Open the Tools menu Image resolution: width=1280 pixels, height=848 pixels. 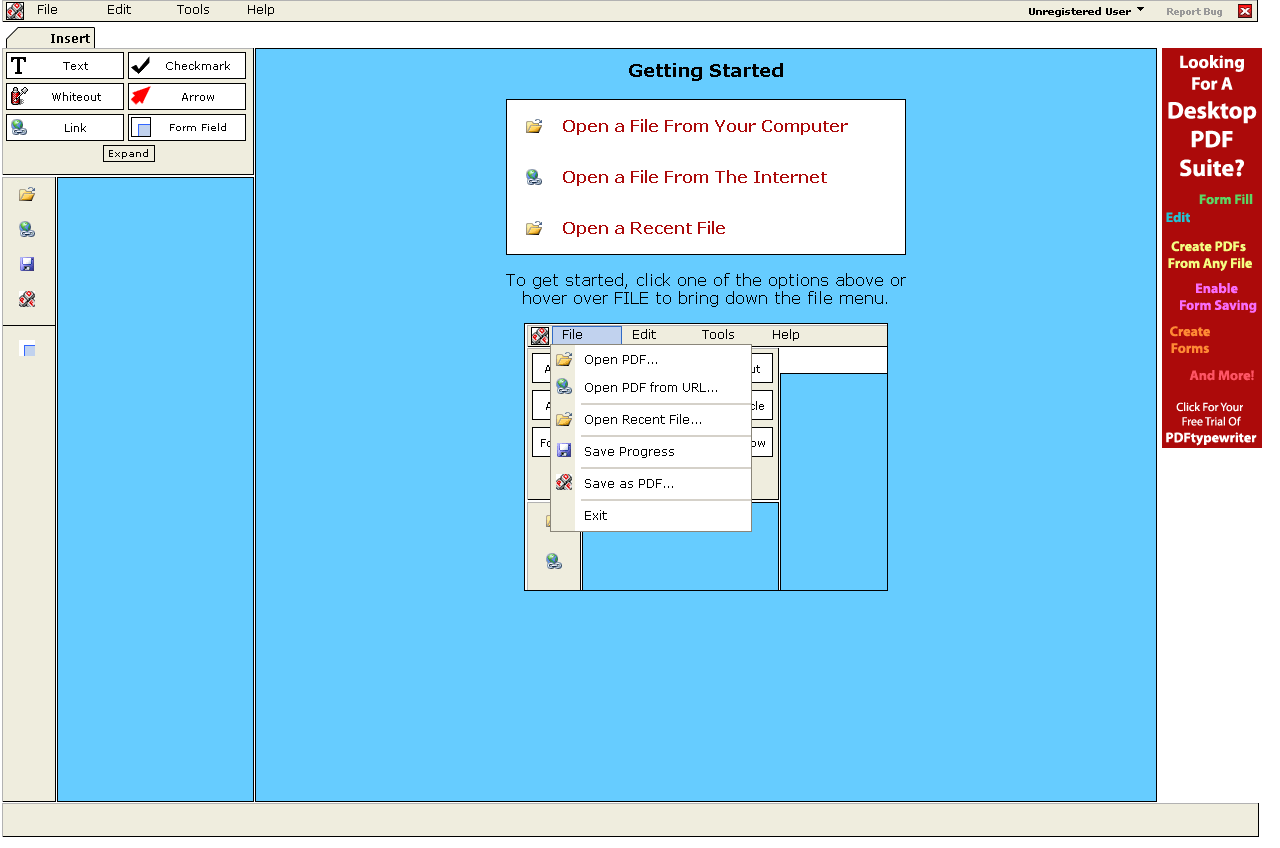[193, 10]
